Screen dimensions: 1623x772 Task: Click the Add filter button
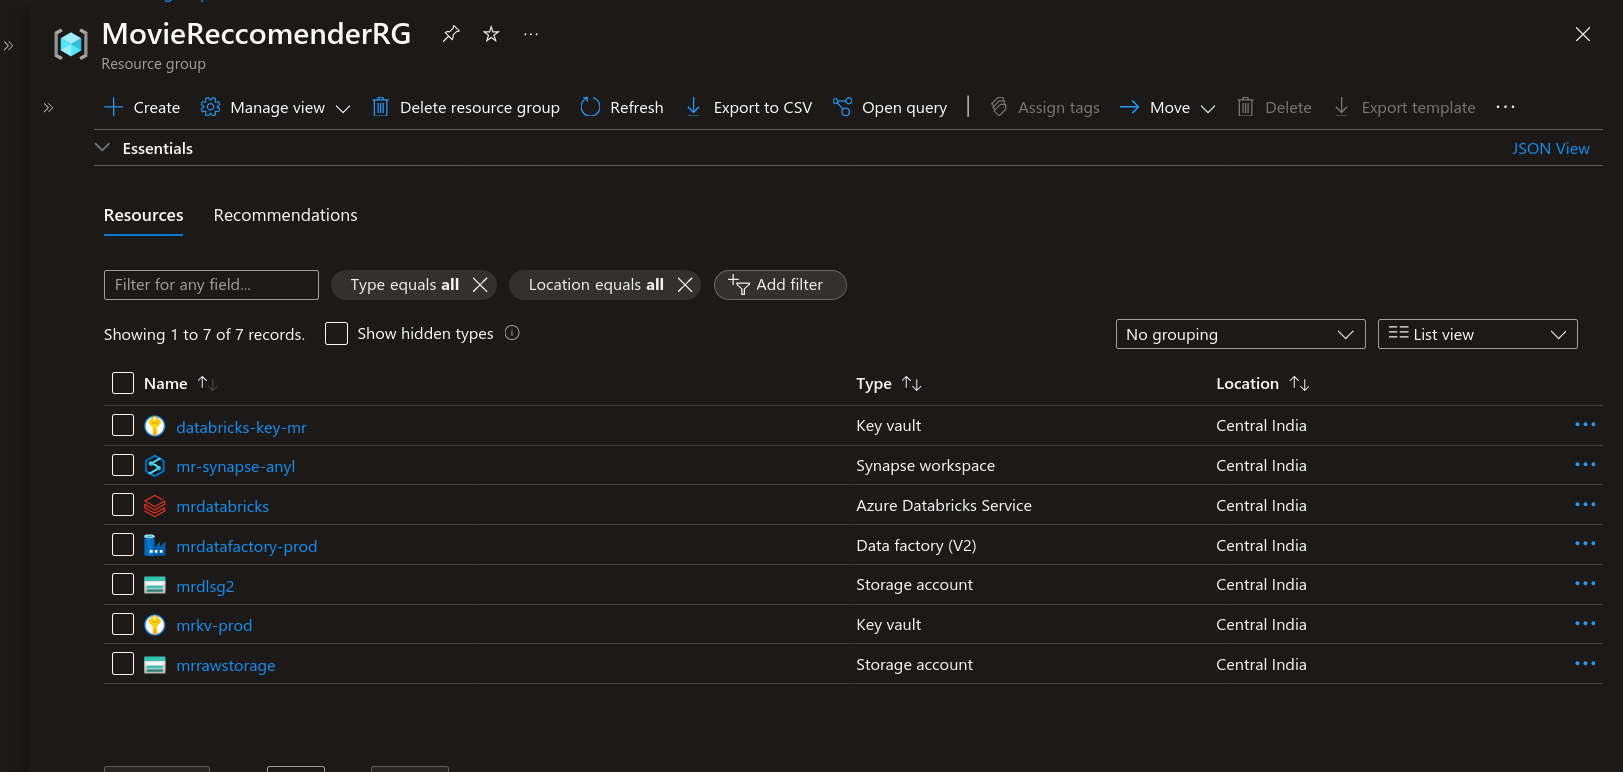coord(780,285)
